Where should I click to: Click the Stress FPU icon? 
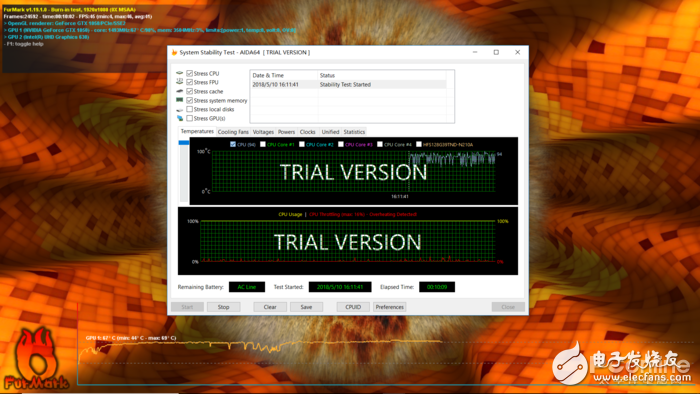(x=180, y=82)
